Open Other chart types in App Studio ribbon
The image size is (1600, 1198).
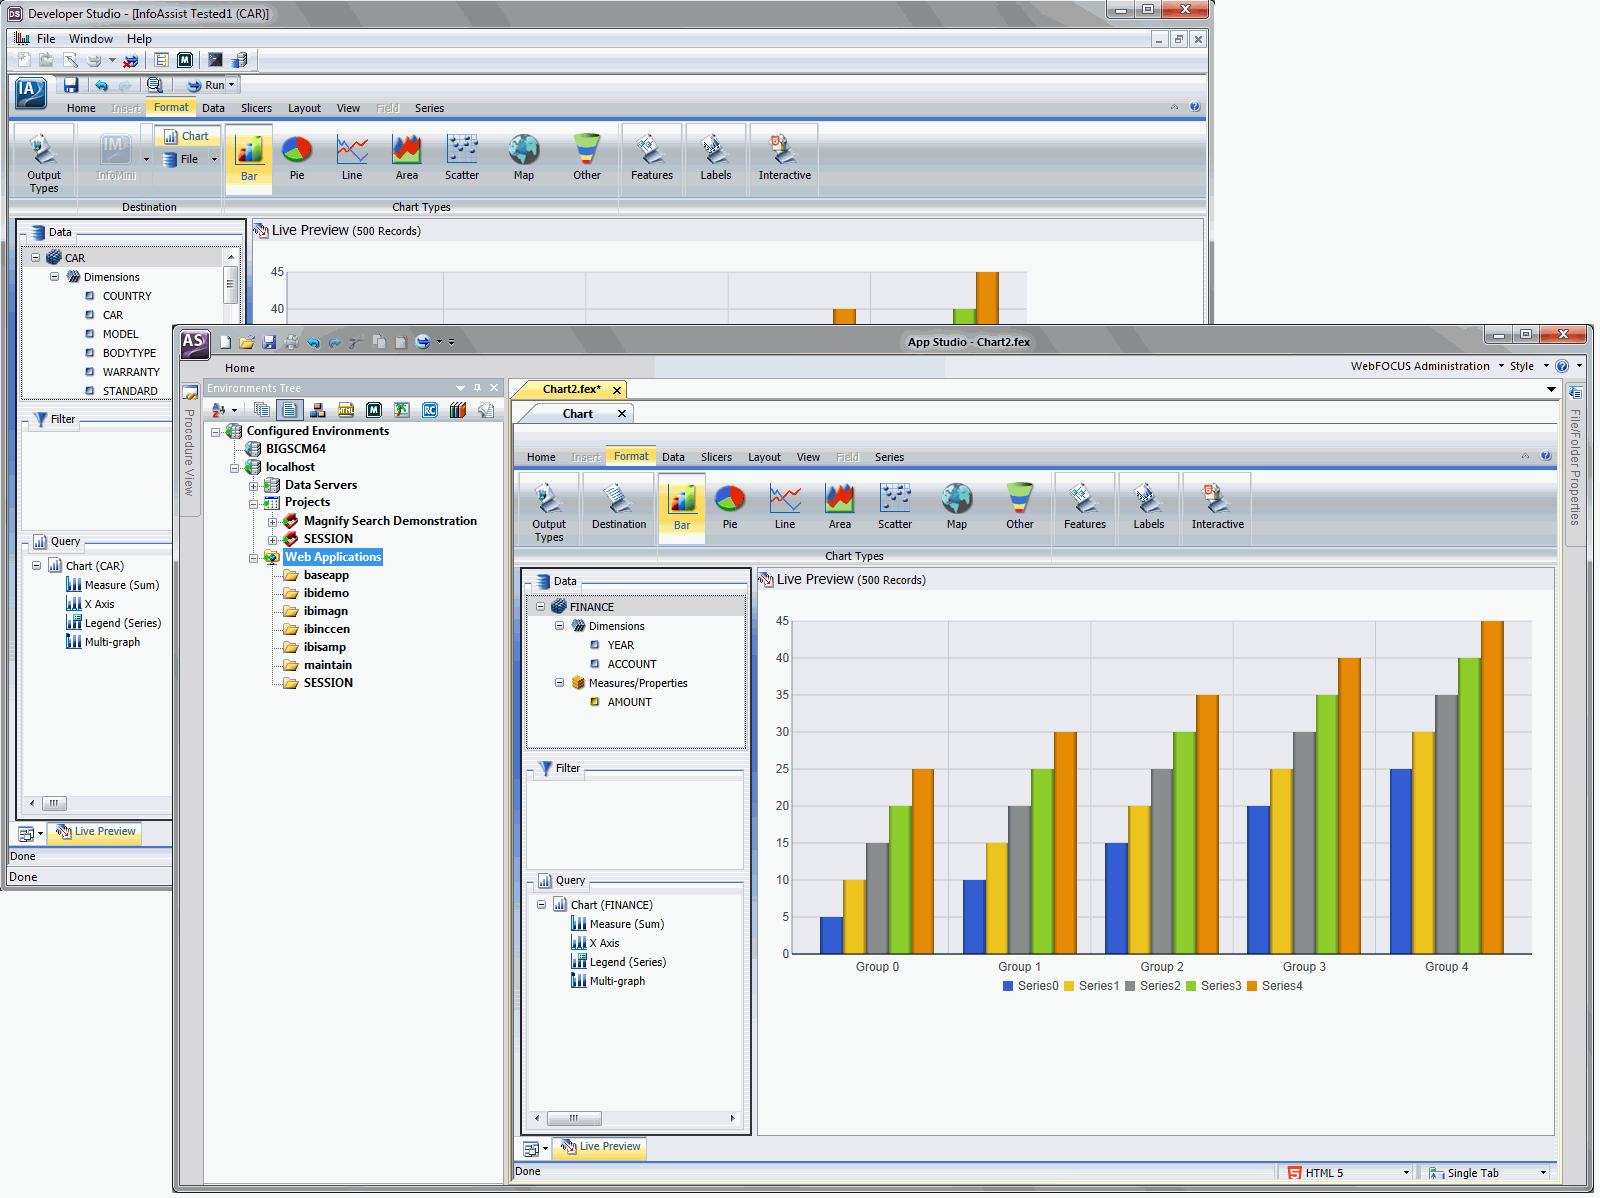point(1020,508)
